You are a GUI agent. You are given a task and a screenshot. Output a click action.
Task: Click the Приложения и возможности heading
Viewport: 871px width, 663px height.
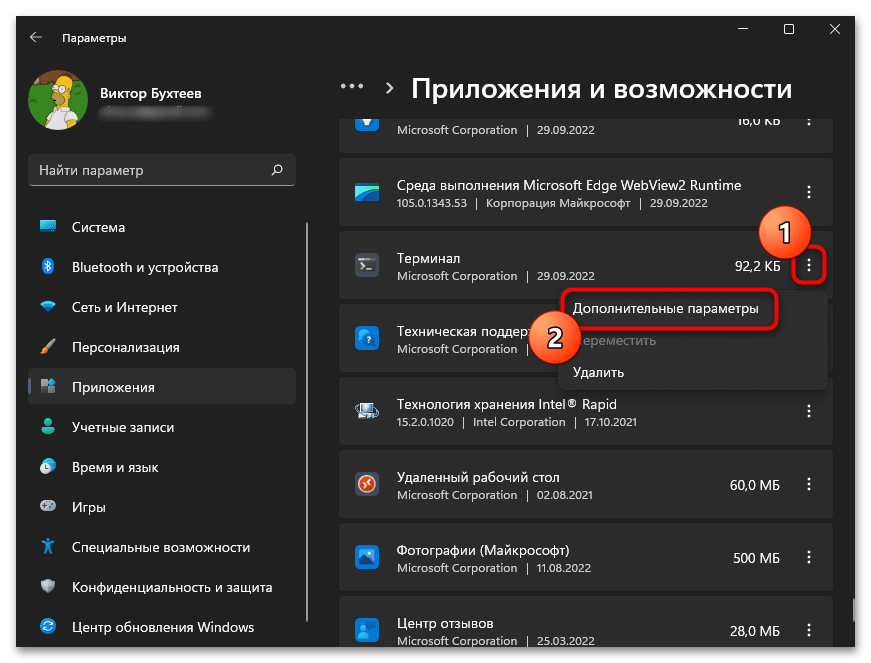tap(602, 89)
